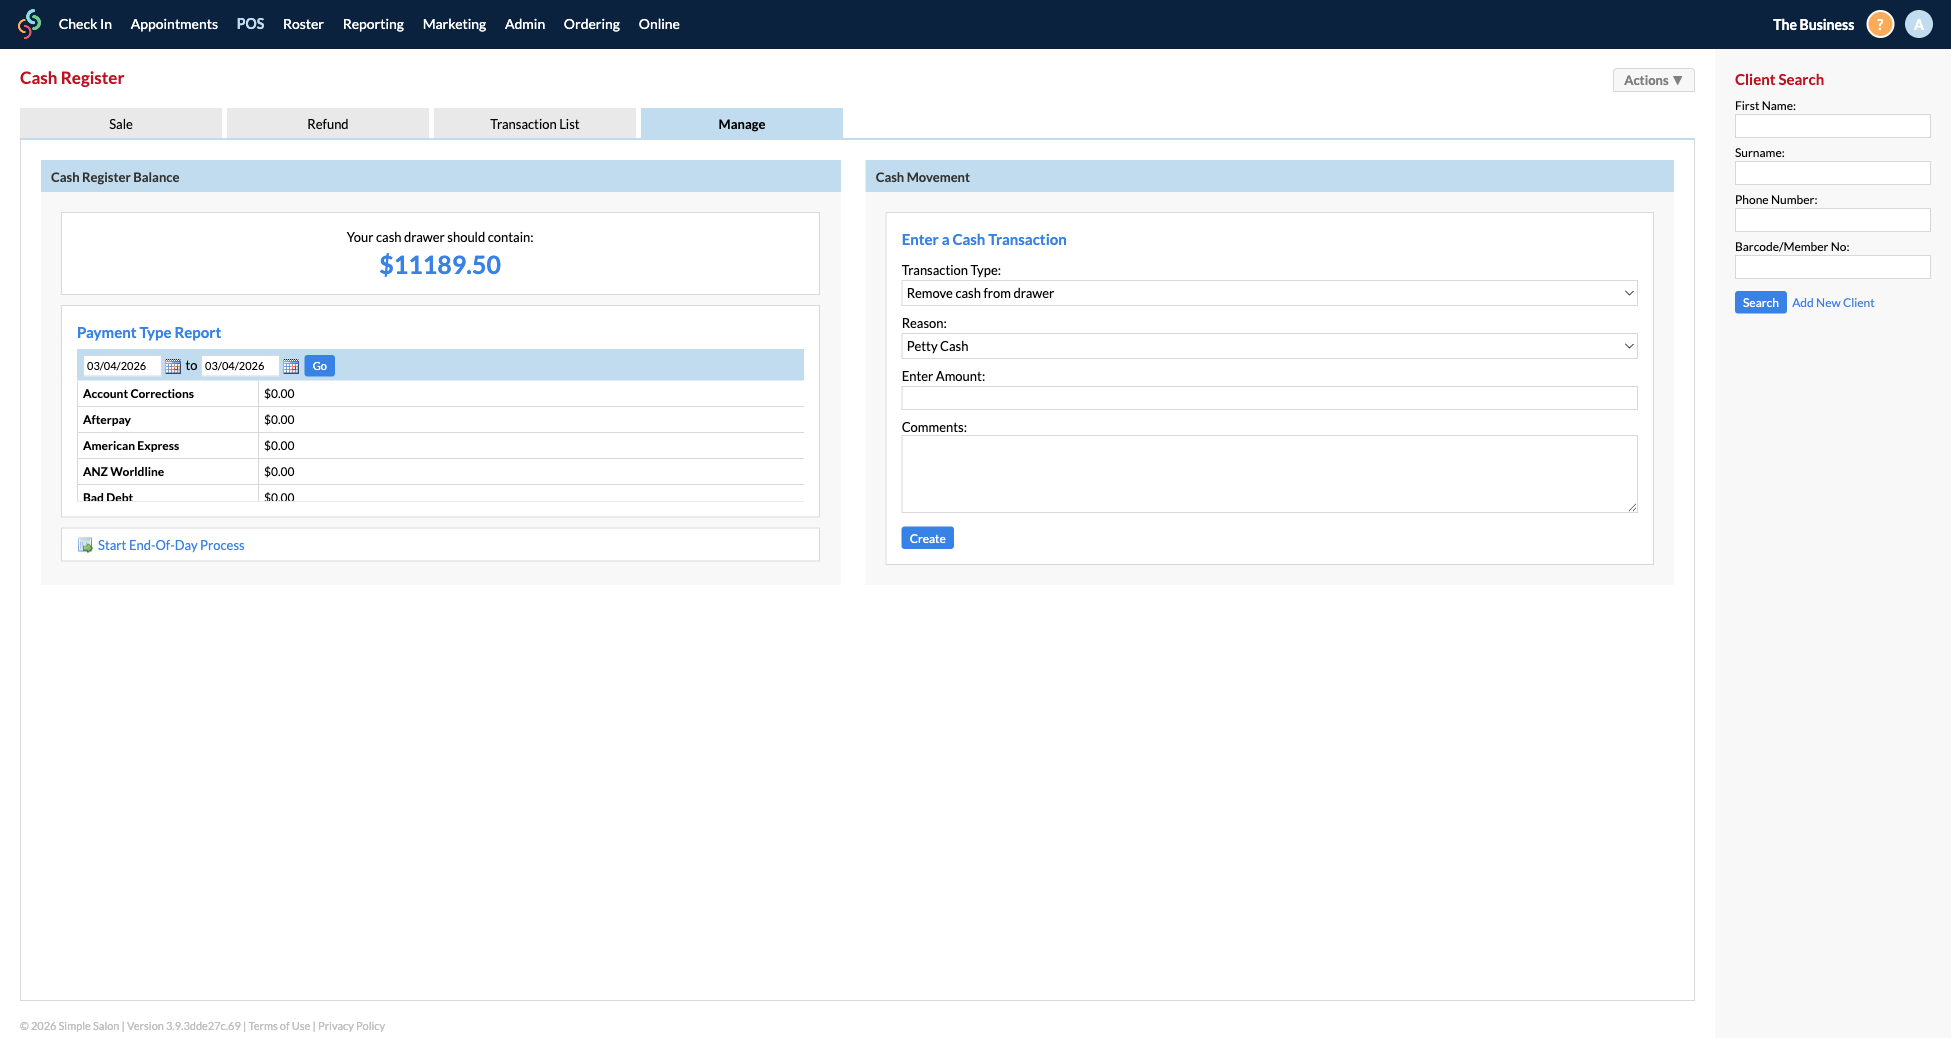
Task: Expand the Transaction Type dropdown
Action: pos(1268,293)
